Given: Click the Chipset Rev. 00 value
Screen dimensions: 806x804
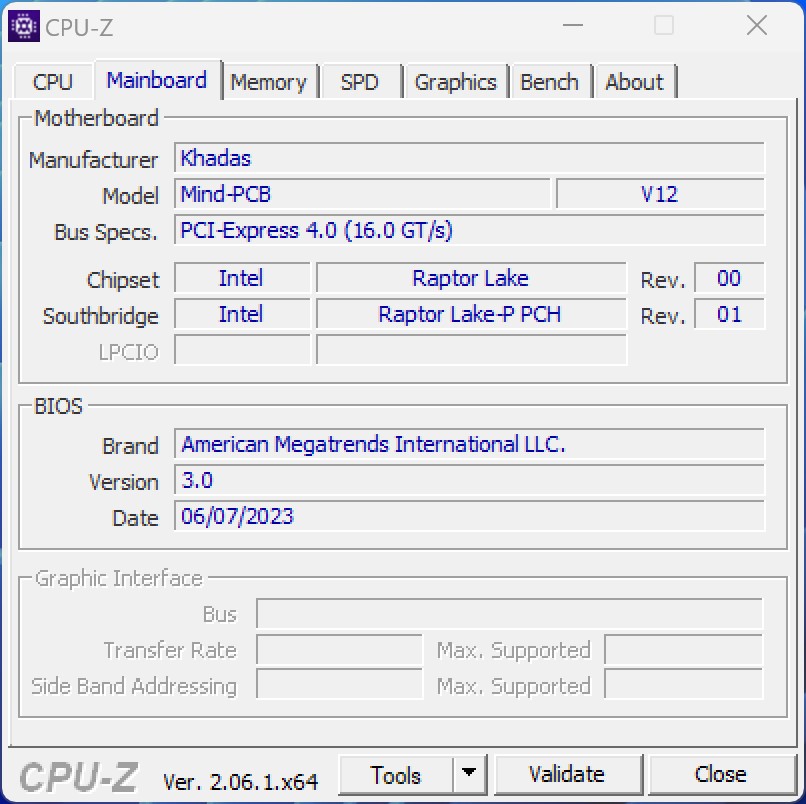Looking at the screenshot, I should pos(729,278).
